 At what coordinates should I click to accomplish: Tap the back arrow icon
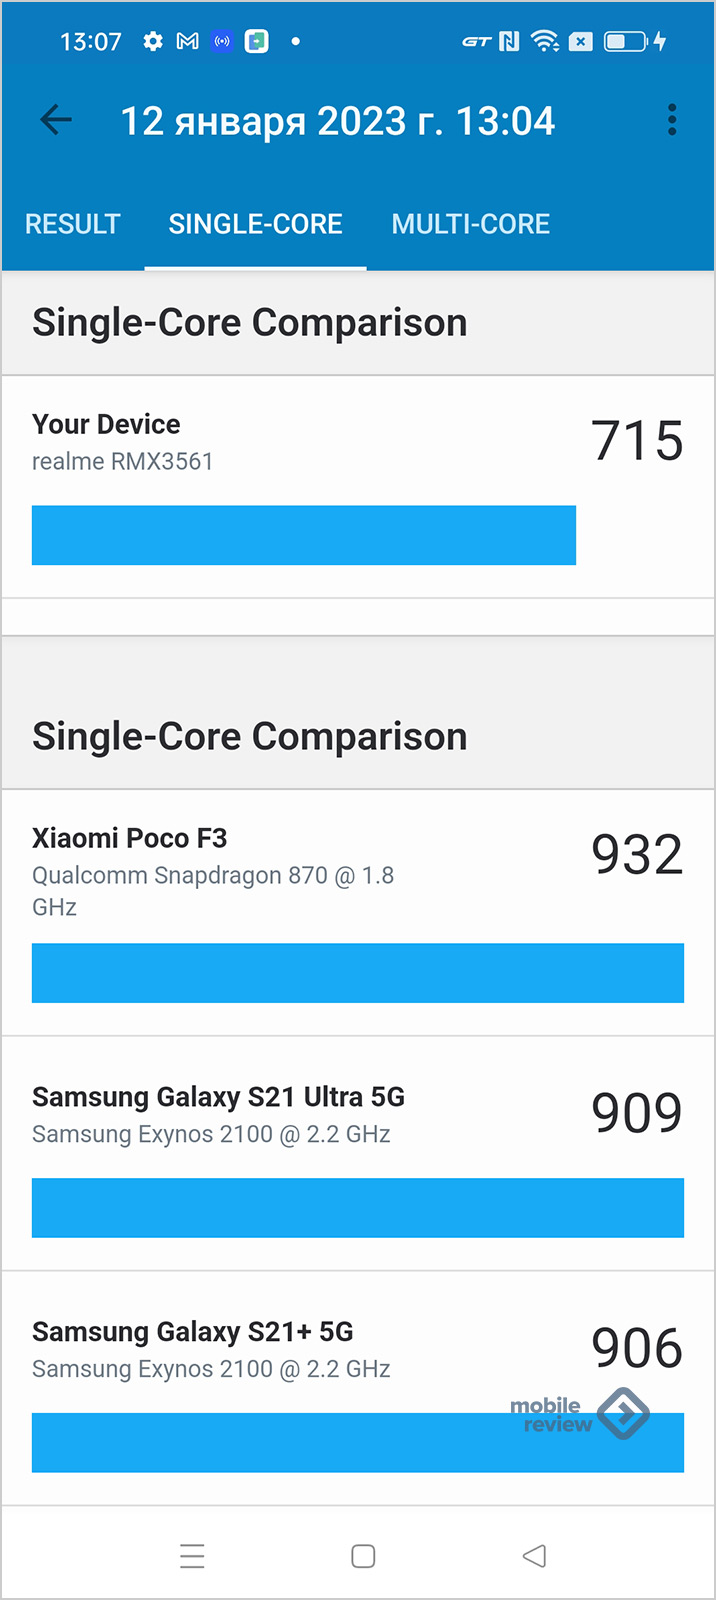pos(56,121)
